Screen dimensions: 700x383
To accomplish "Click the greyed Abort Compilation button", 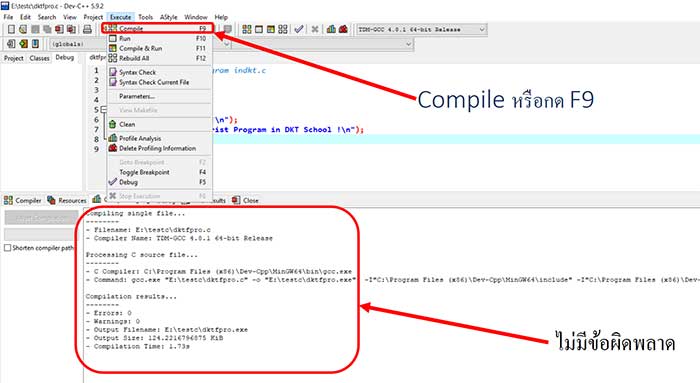I will (41, 218).
